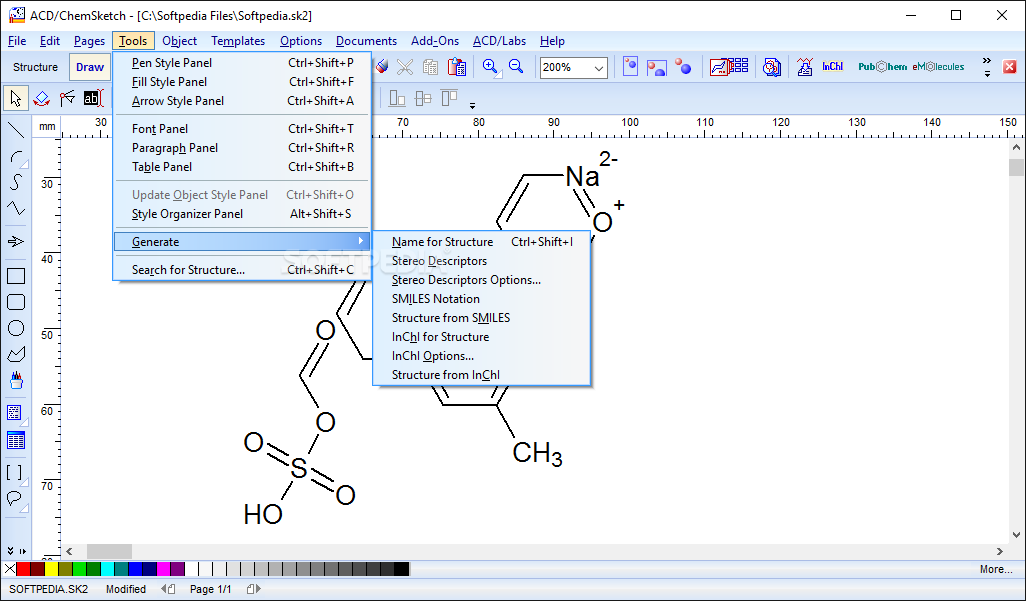Open the eMolecules search button
The image size is (1026, 601).
coord(938,67)
